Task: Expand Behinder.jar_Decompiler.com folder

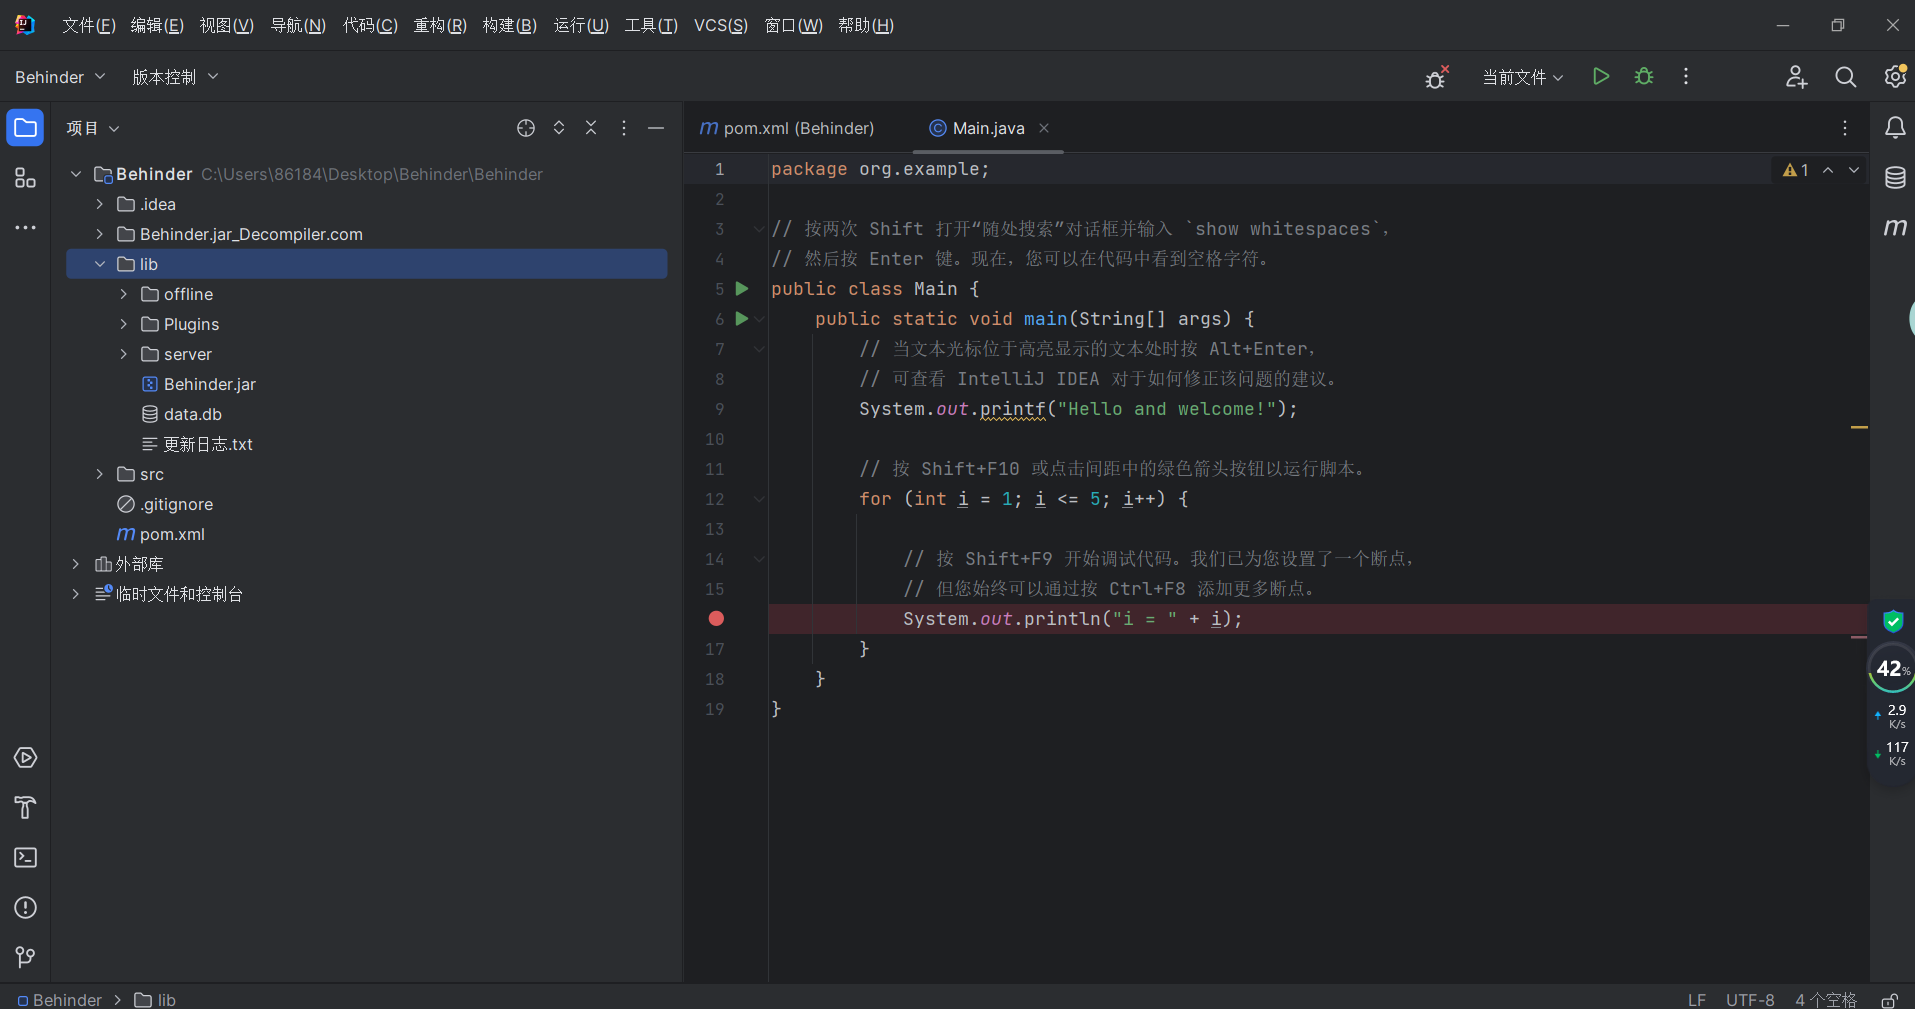Action: coord(100,234)
